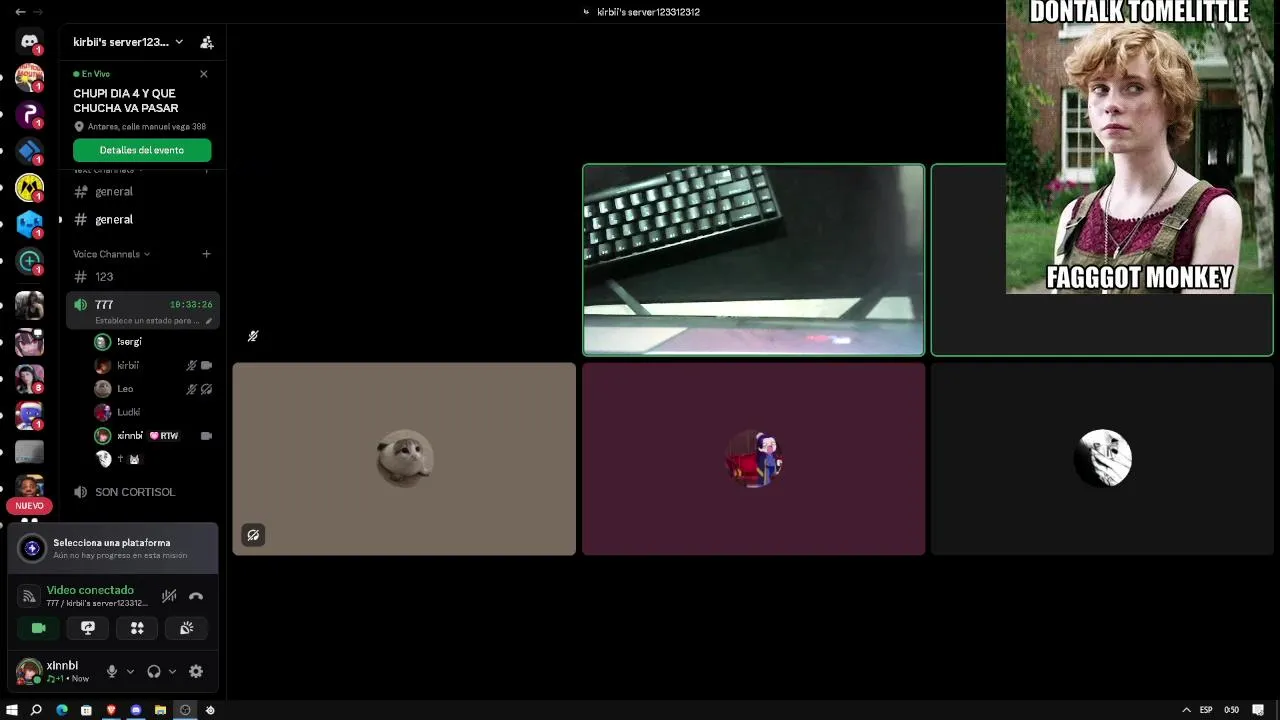Click the NUEVO unread indicator
The width and height of the screenshot is (1280, 720).
click(x=29, y=506)
